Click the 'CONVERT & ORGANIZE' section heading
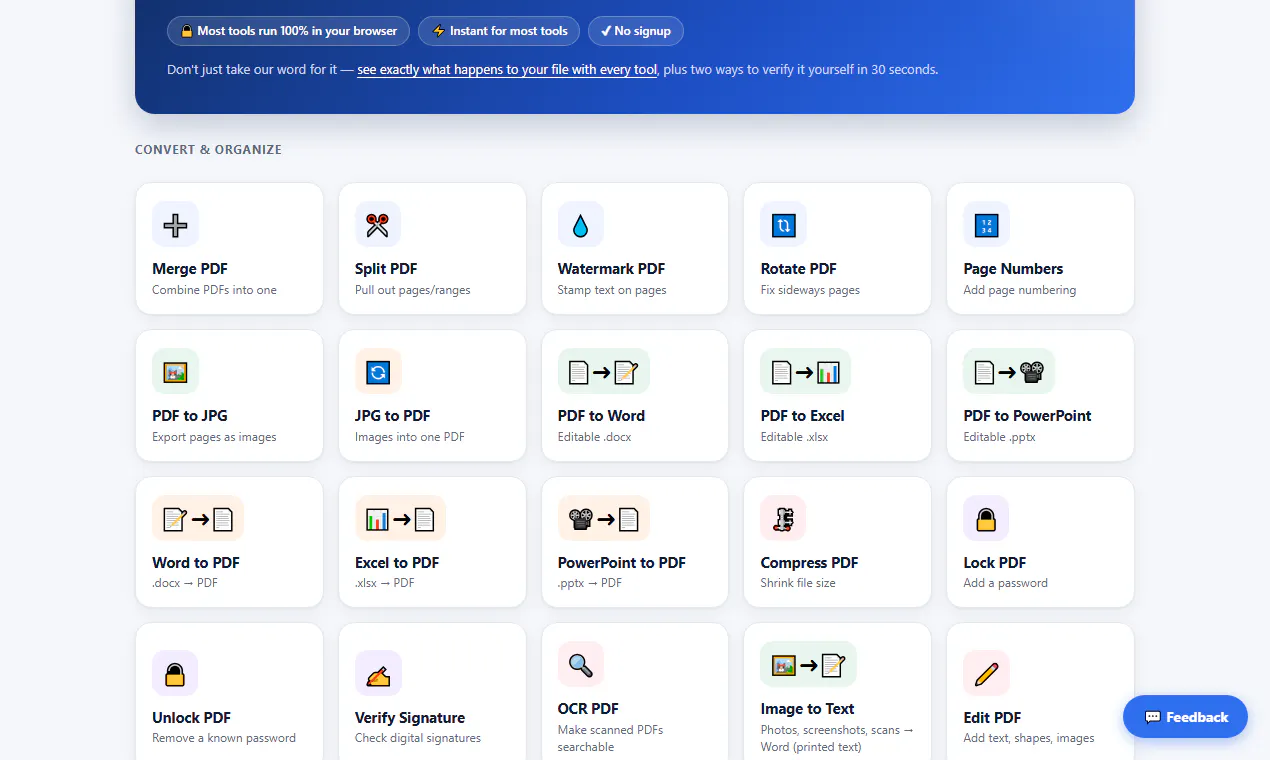 (208, 150)
